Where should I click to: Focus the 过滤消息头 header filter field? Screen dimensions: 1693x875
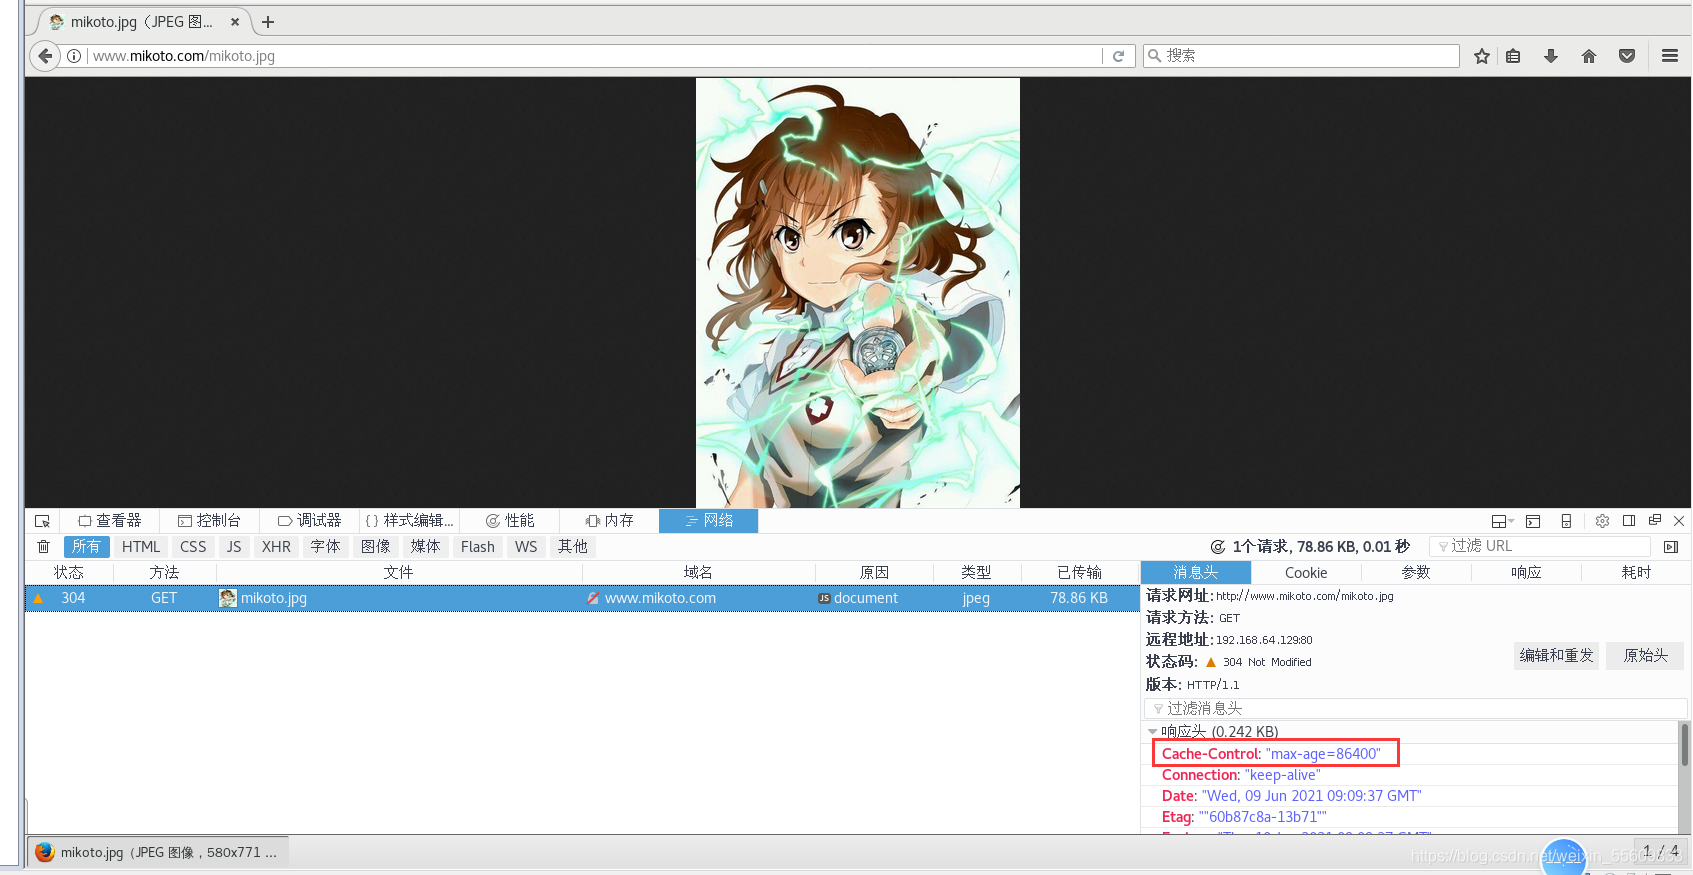[1416, 708]
